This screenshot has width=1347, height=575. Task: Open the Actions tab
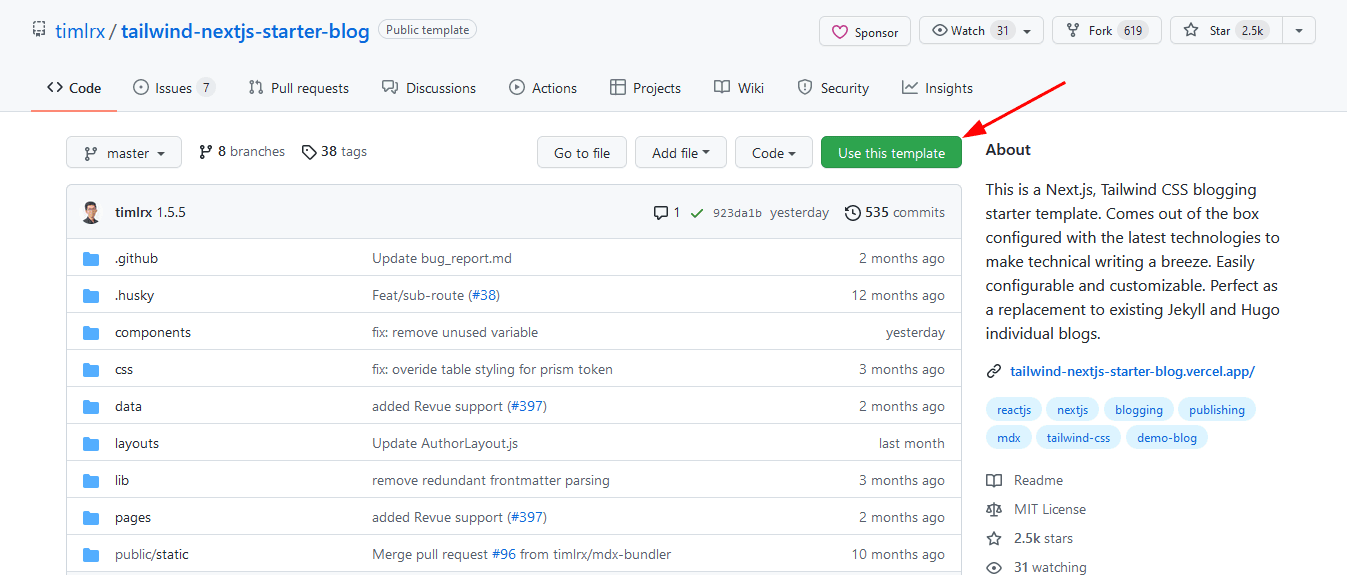click(543, 88)
